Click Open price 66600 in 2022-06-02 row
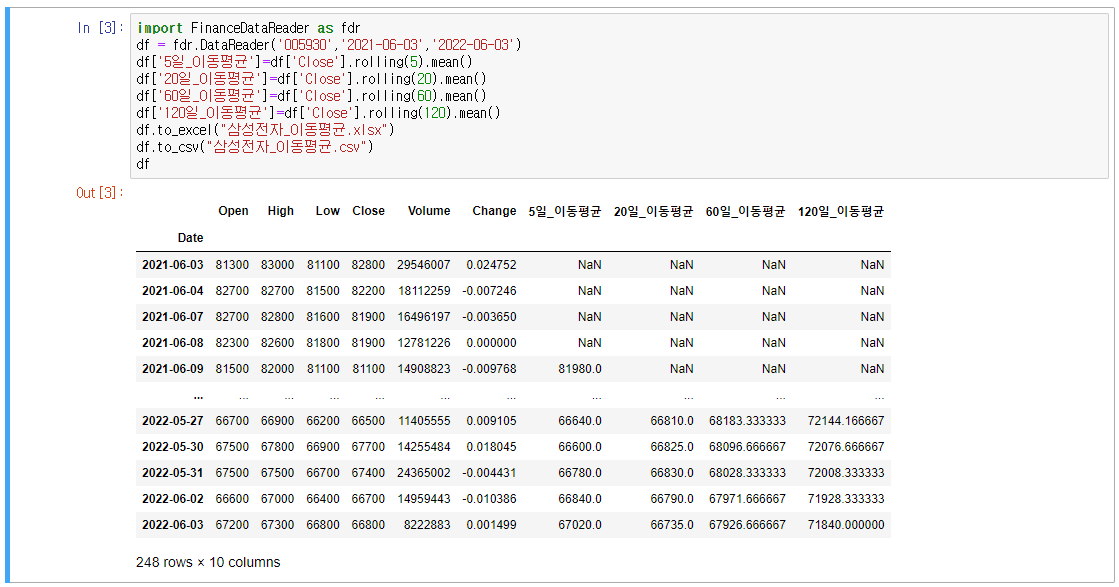Image resolution: width=1119 pixels, height=587 pixels. tap(232, 499)
